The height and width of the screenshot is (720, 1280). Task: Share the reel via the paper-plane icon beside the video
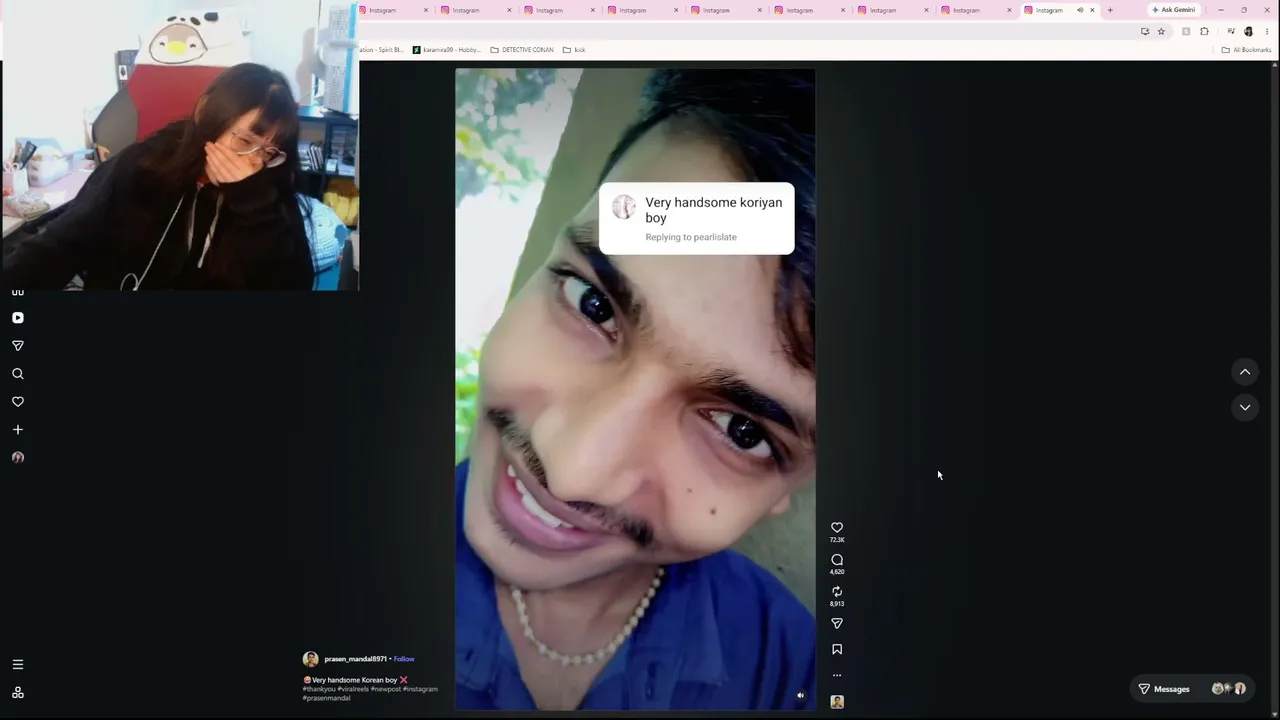837,624
